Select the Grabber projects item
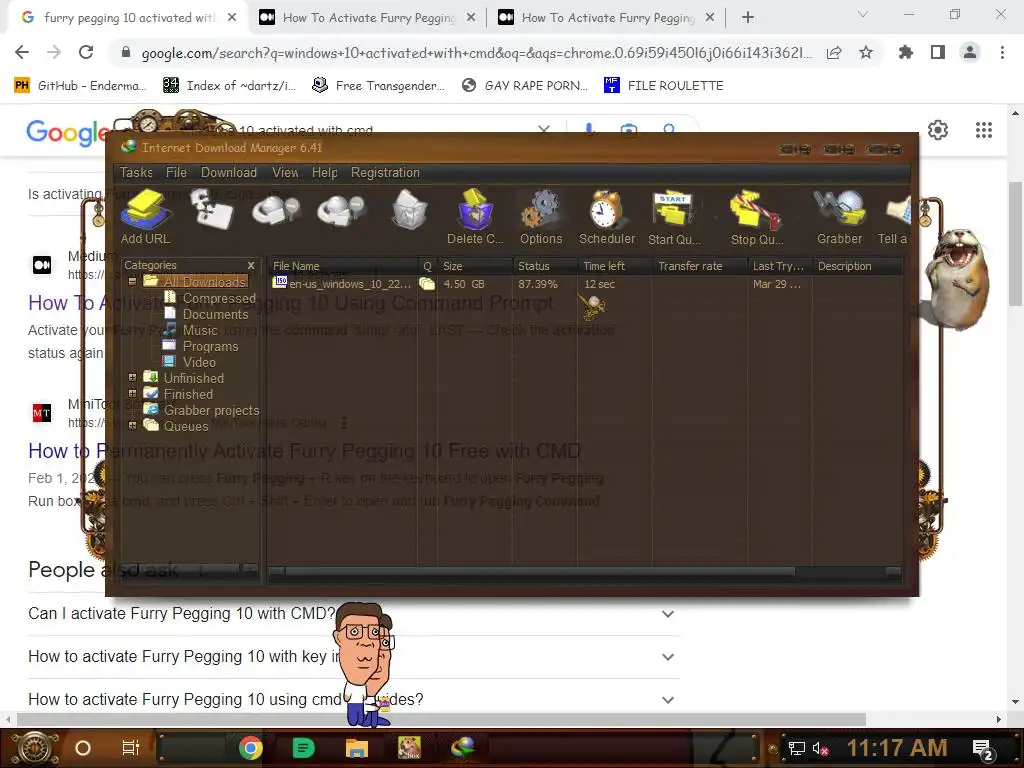 (x=202, y=410)
